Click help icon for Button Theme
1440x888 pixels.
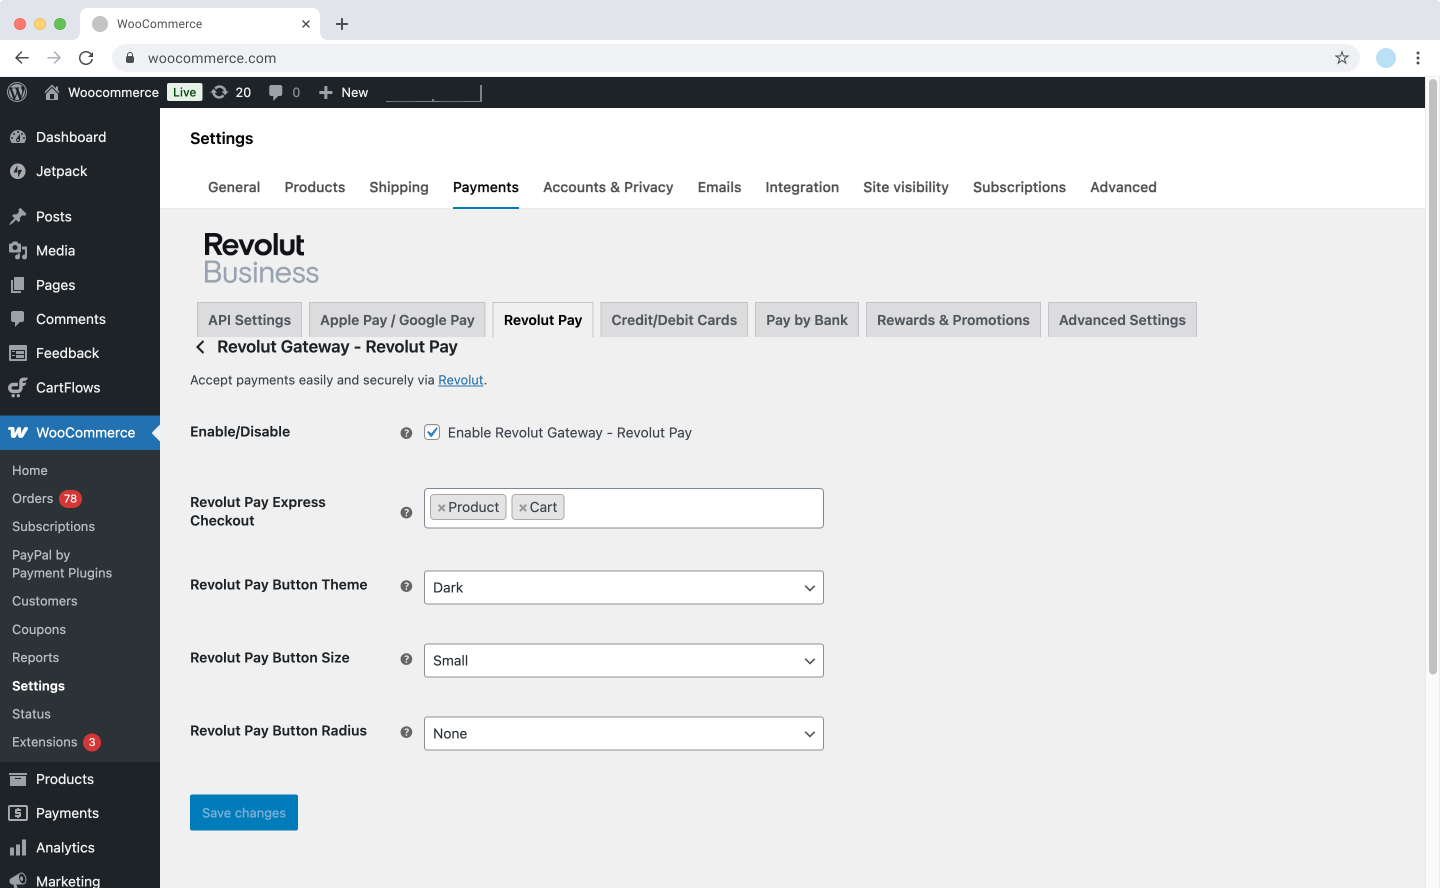[x=406, y=586]
